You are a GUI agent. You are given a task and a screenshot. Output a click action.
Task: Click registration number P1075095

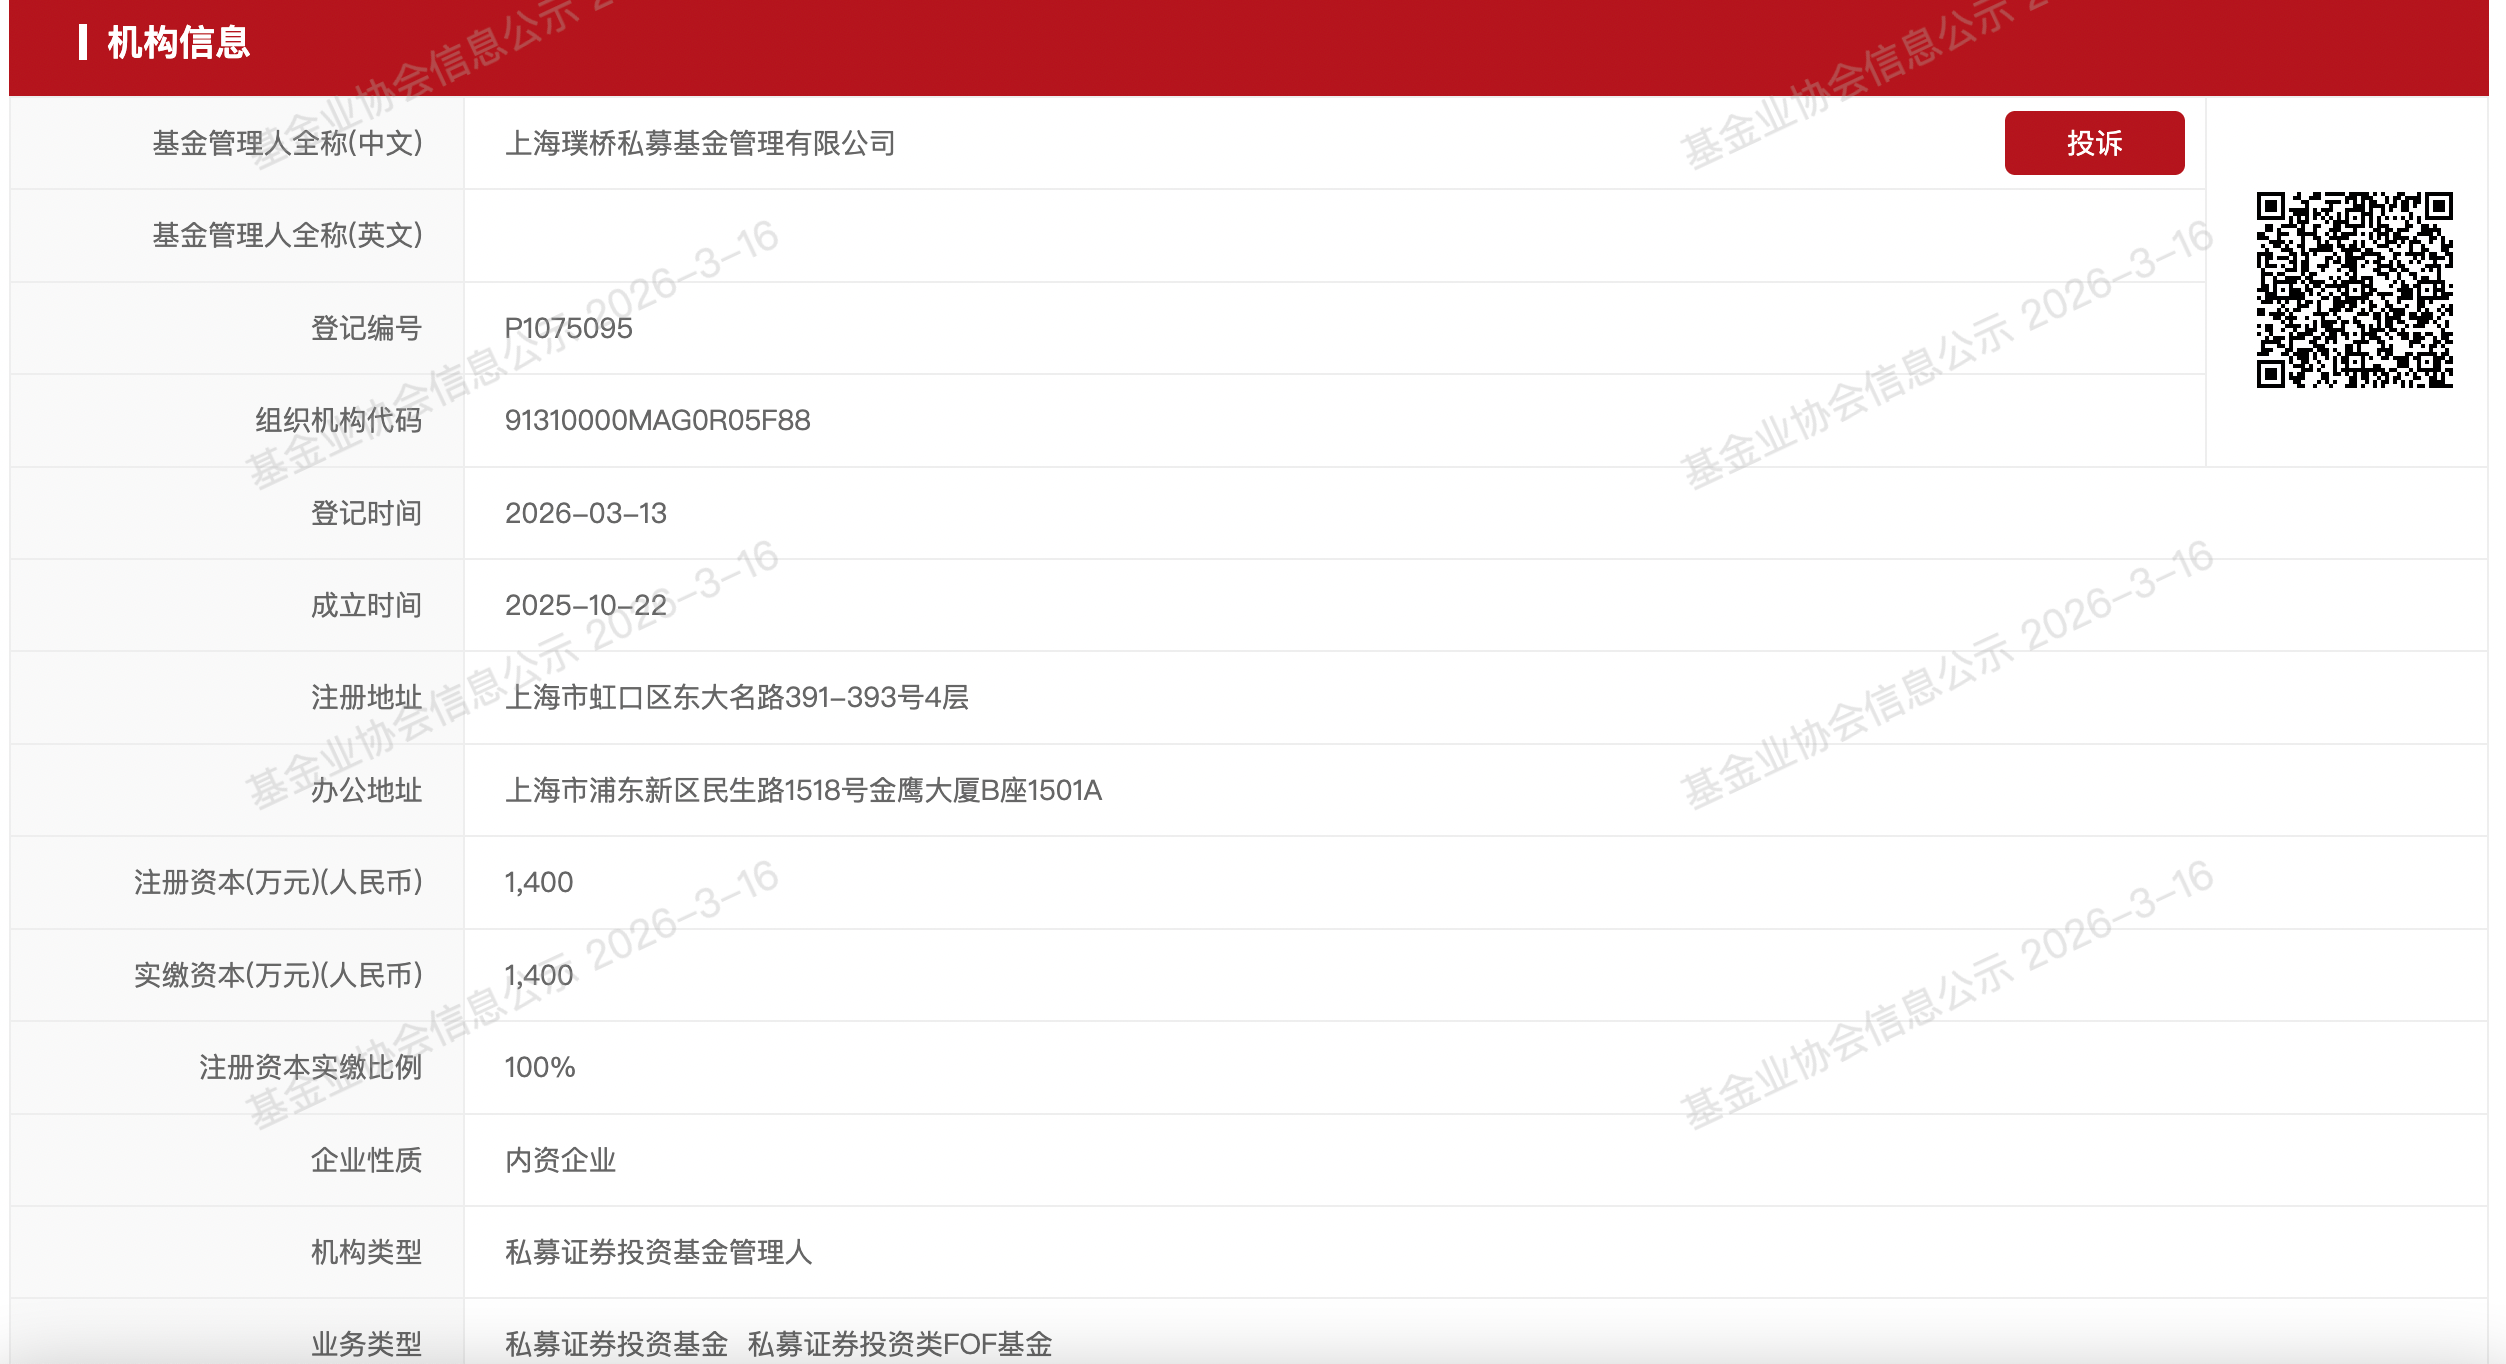[x=568, y=328]
